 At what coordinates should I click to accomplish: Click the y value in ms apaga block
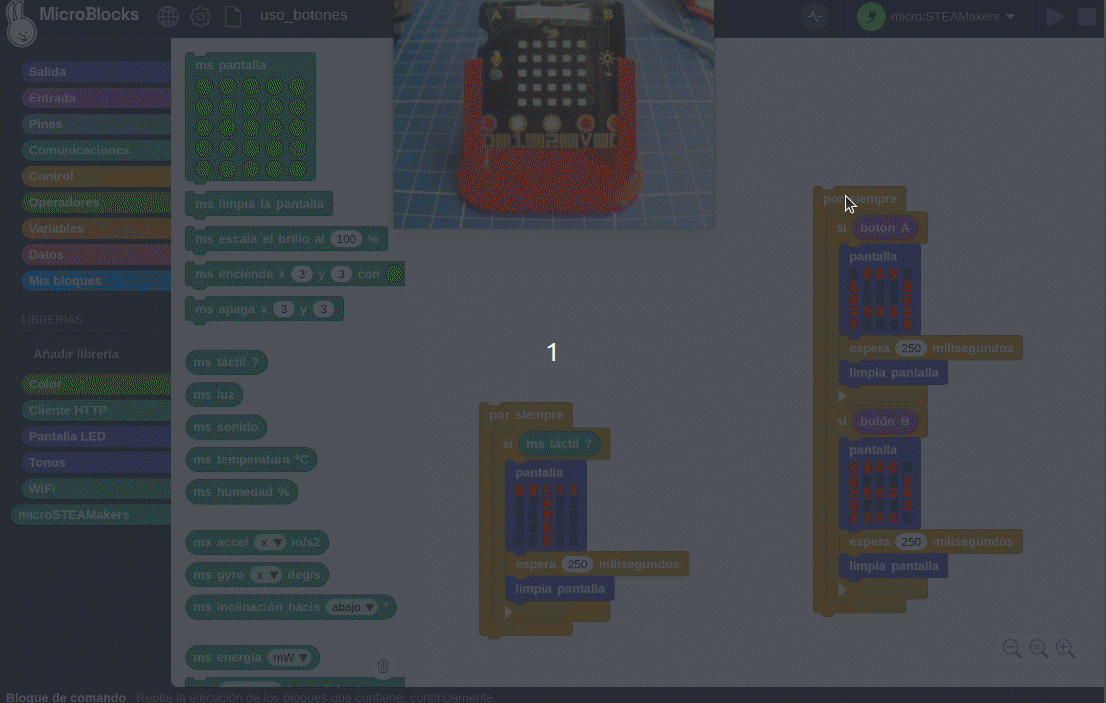324,310
